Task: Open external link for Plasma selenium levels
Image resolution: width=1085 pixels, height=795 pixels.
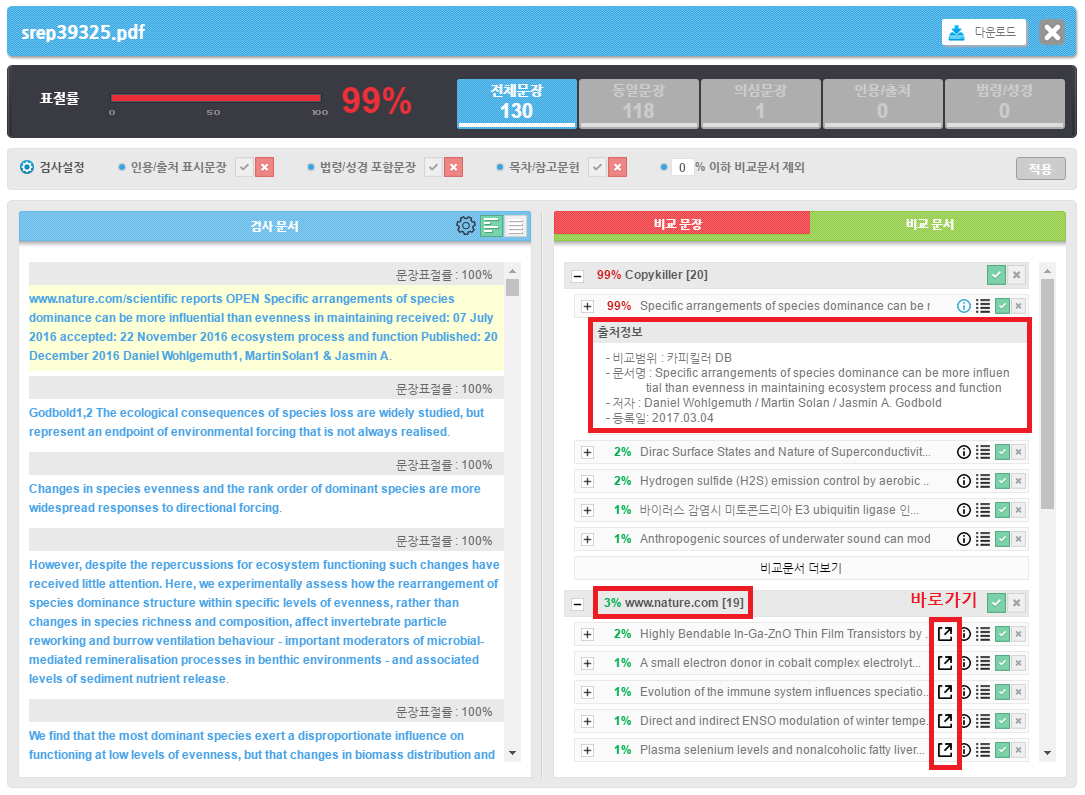Action: click(944, 750)
